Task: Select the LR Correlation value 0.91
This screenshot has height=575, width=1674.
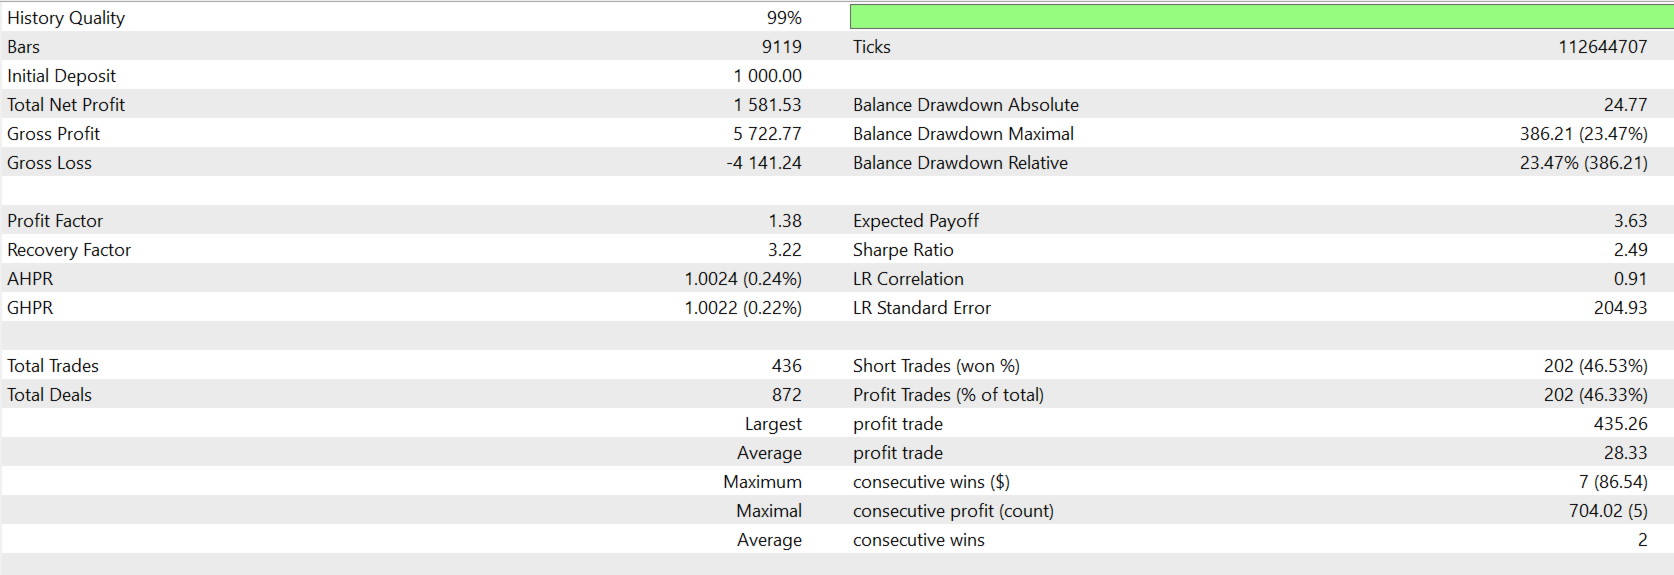Action: click(1630, 279)
